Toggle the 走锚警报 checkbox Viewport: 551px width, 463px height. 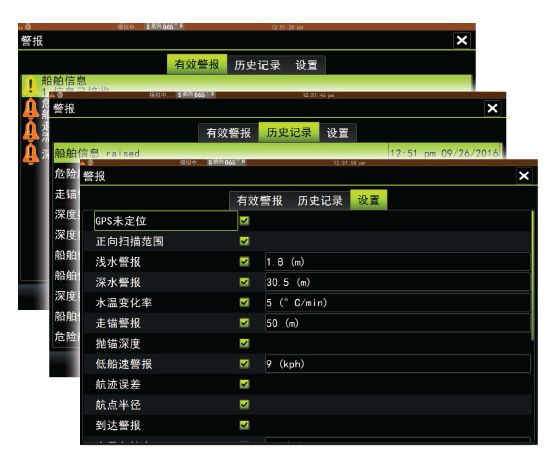click(x=245, y=322)
